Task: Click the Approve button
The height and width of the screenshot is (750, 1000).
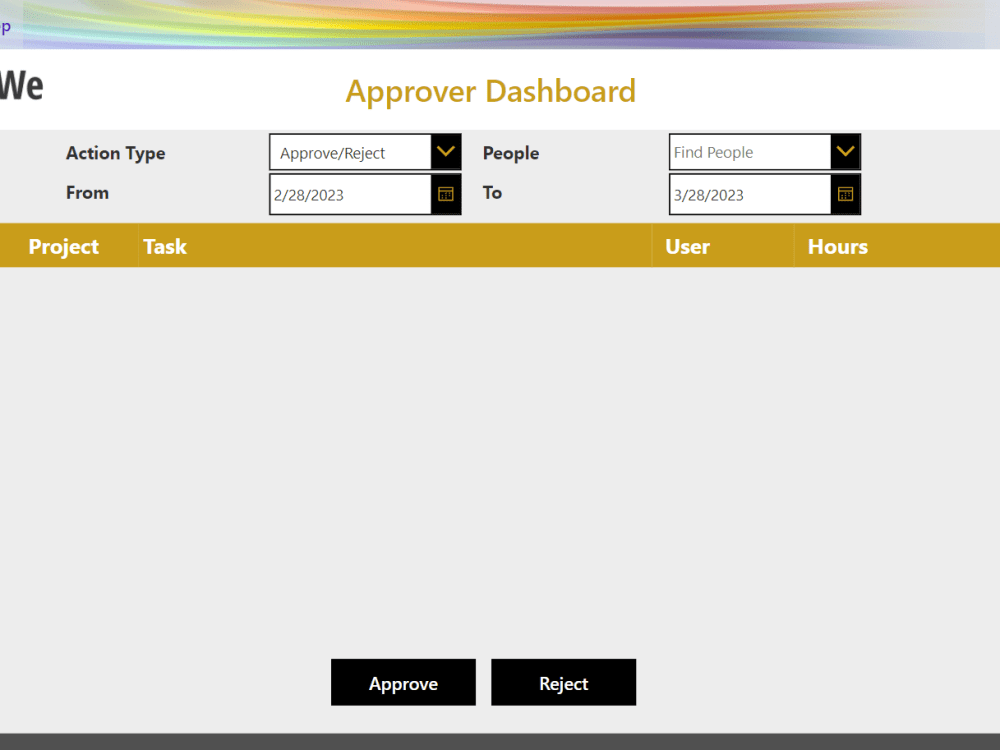Action: [403, 682]
